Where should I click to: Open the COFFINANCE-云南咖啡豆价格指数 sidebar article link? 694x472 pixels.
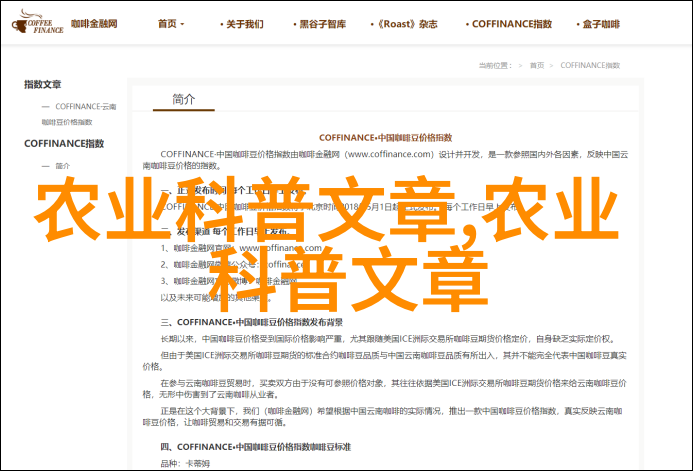point(79,114)
